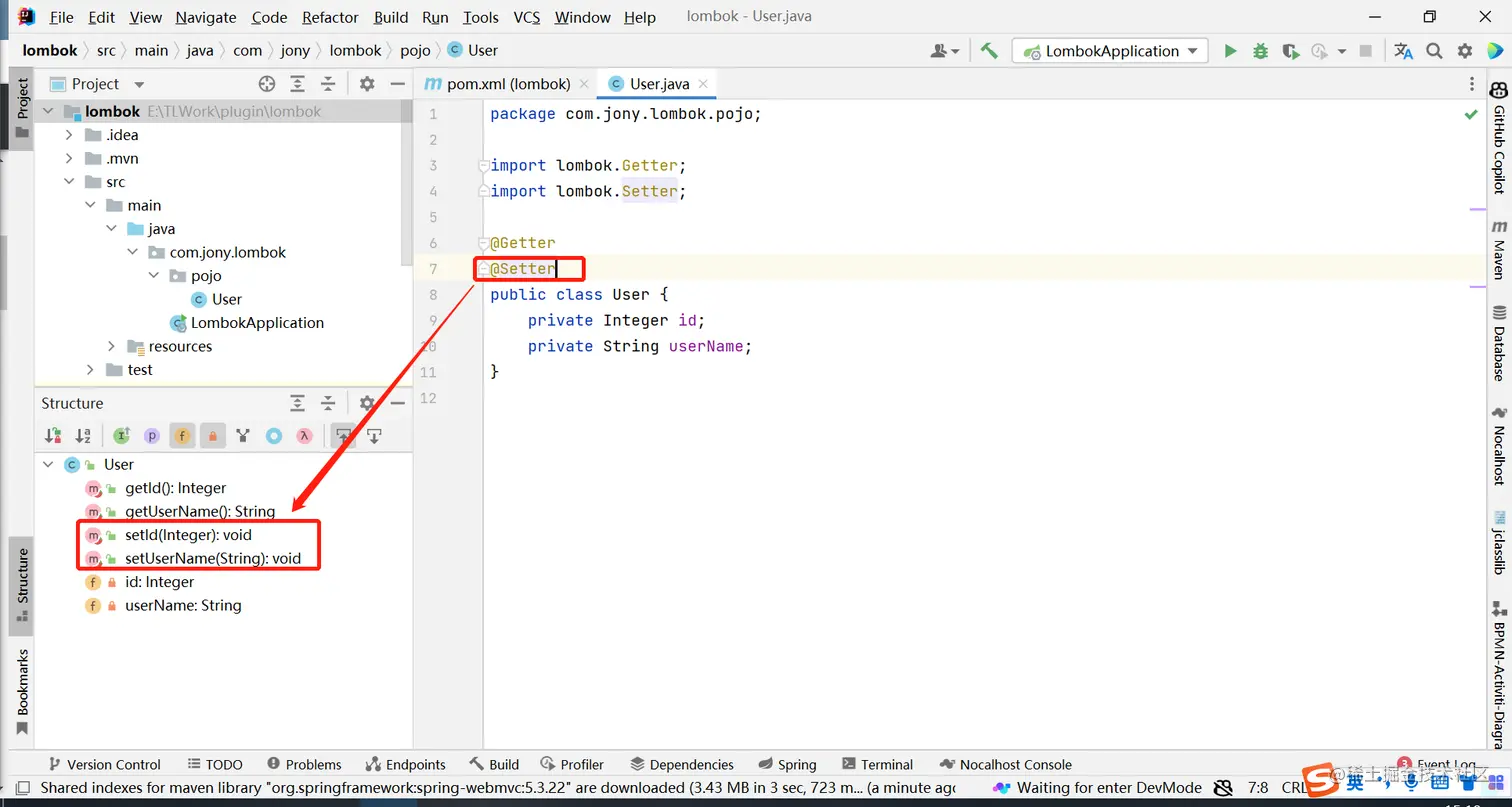Open IDE settings gear in the main toolbar
The image size is (1512, 807).
click(1465, 51)
